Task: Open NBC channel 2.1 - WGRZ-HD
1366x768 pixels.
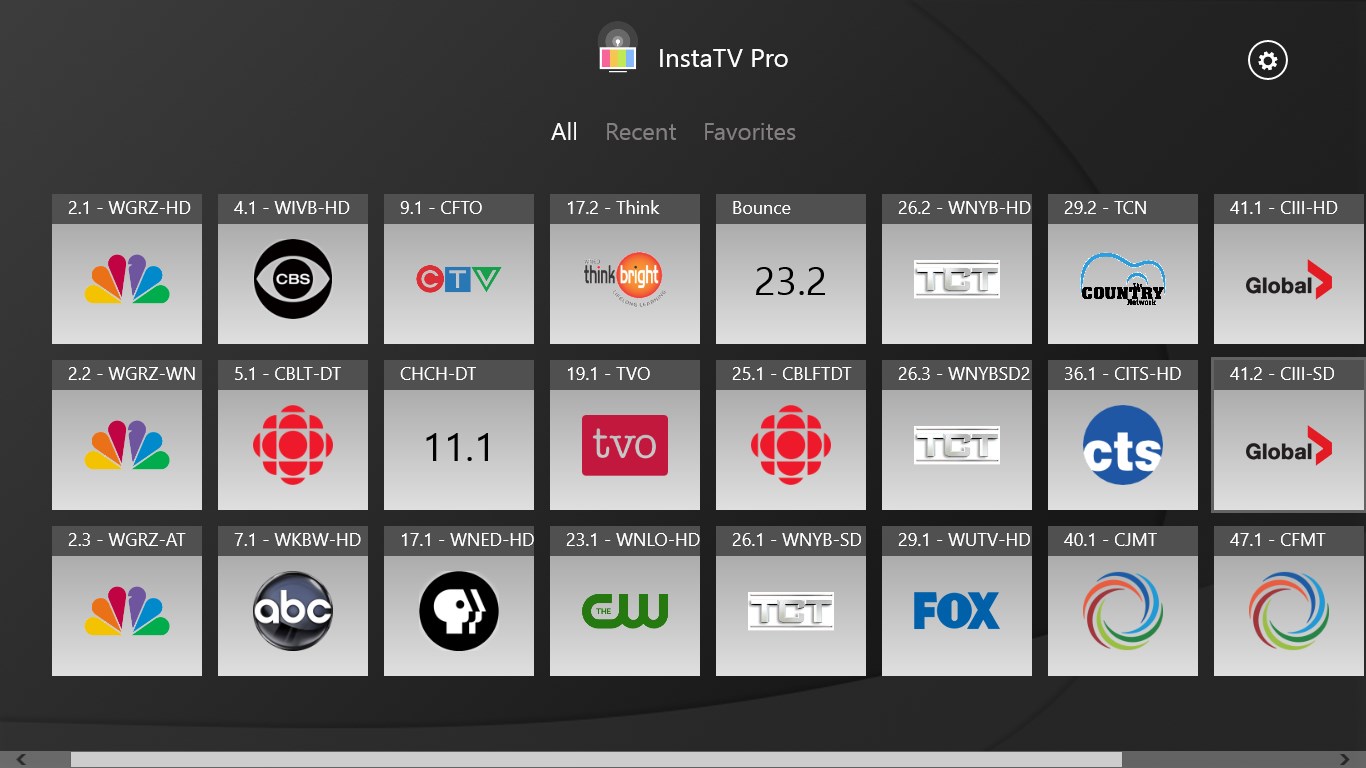Action: 127,269
